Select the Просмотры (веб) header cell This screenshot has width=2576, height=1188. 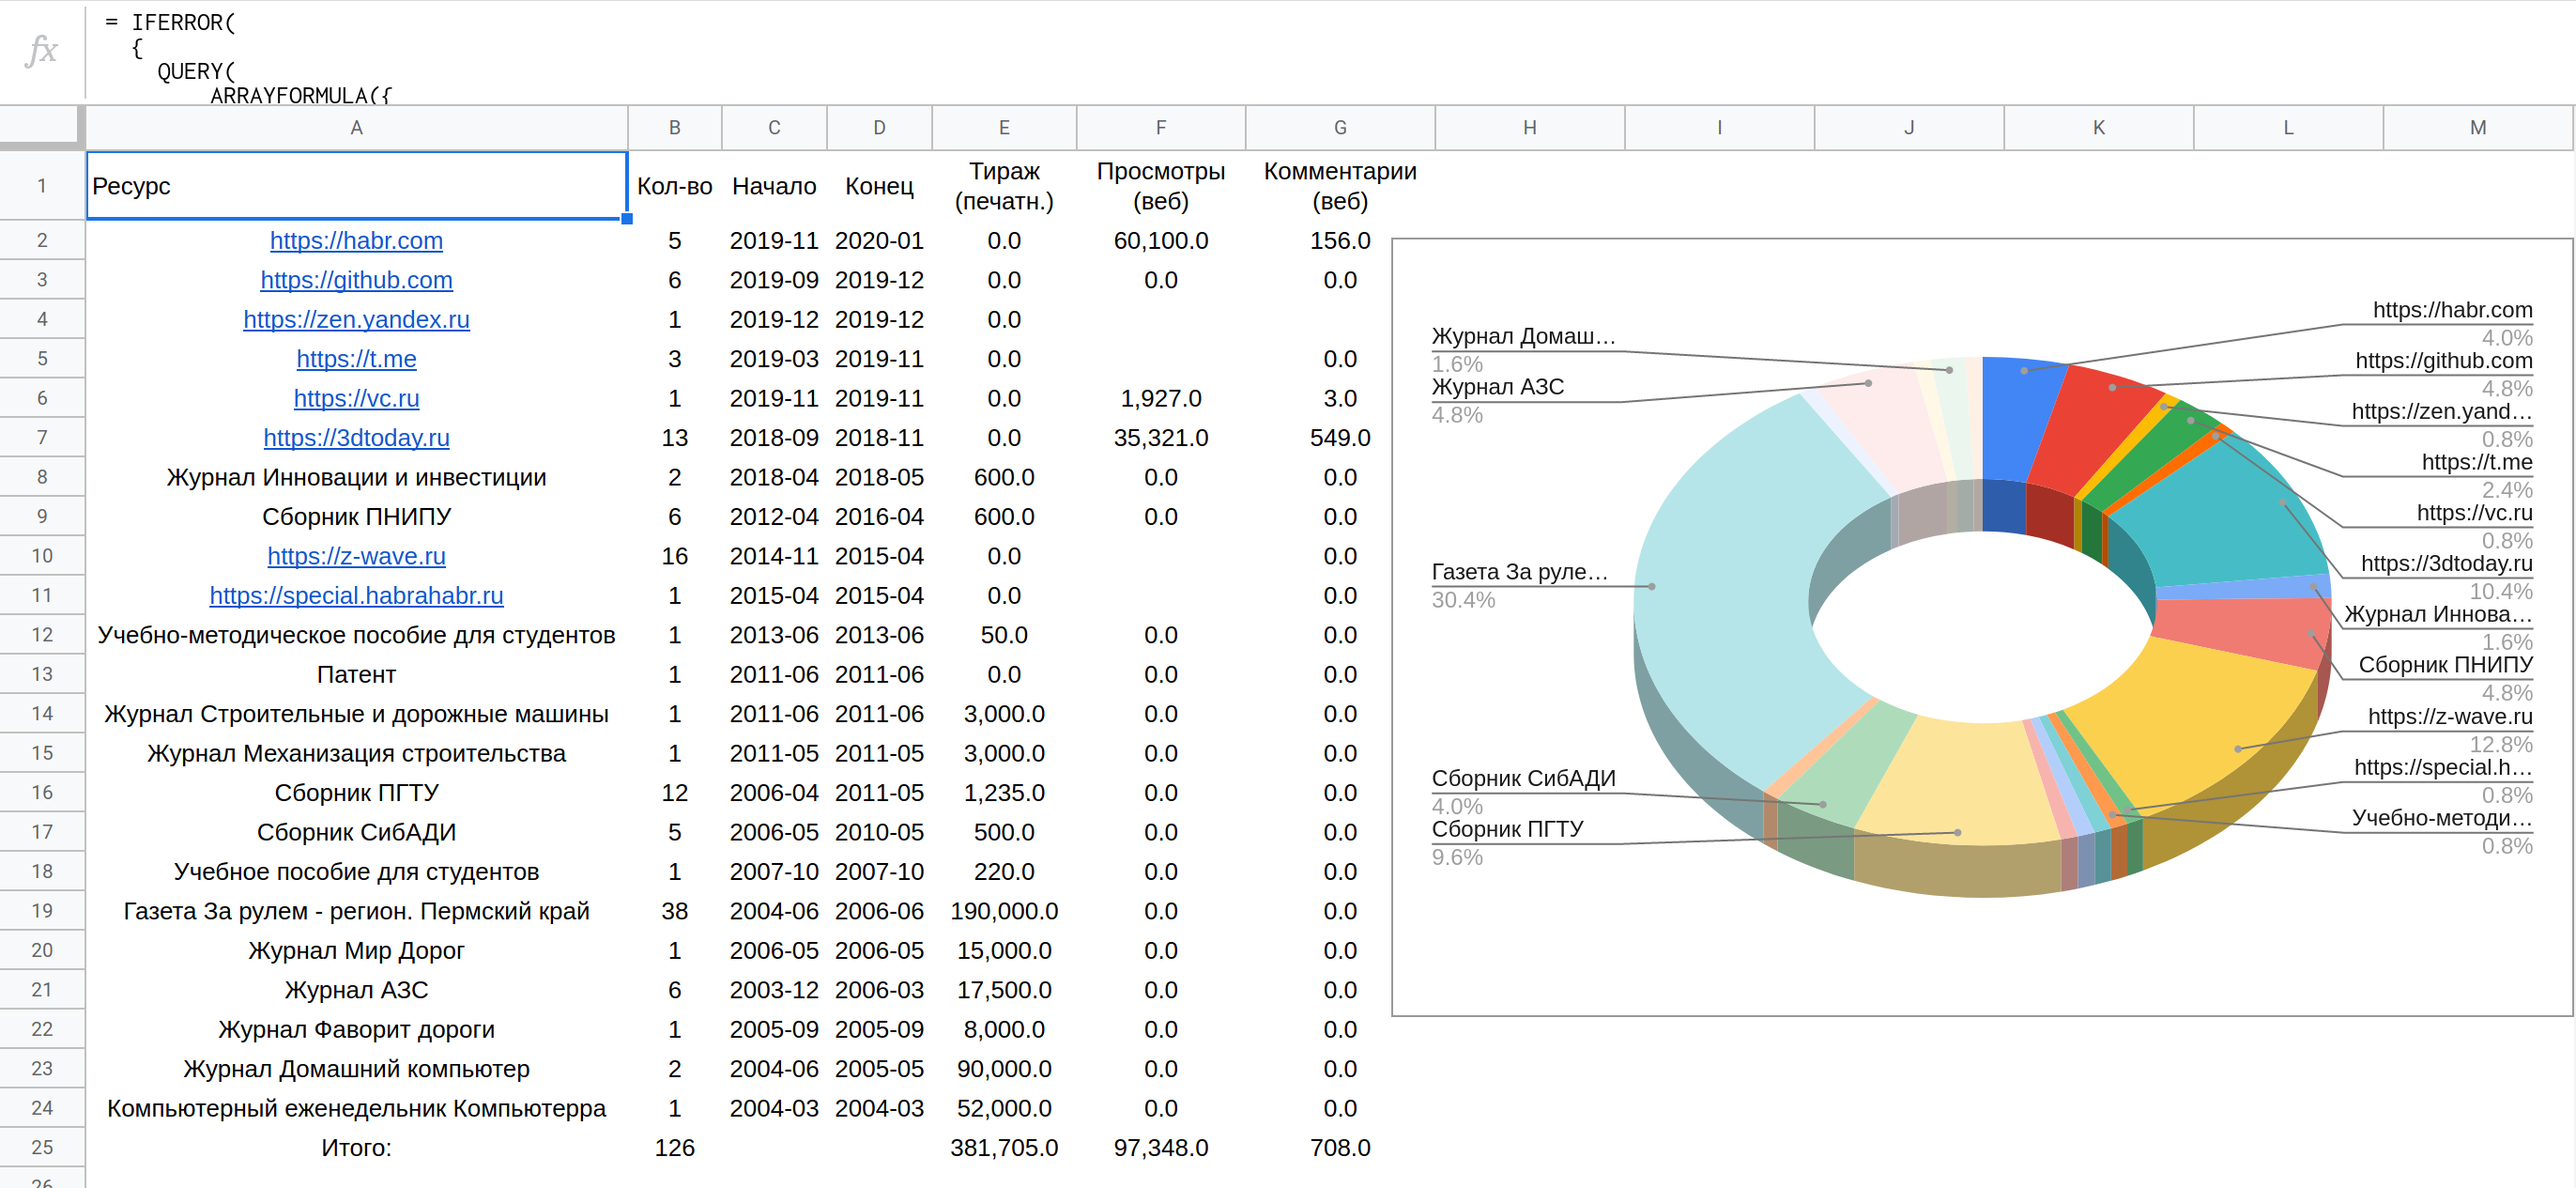click(x=1160, y=186)
